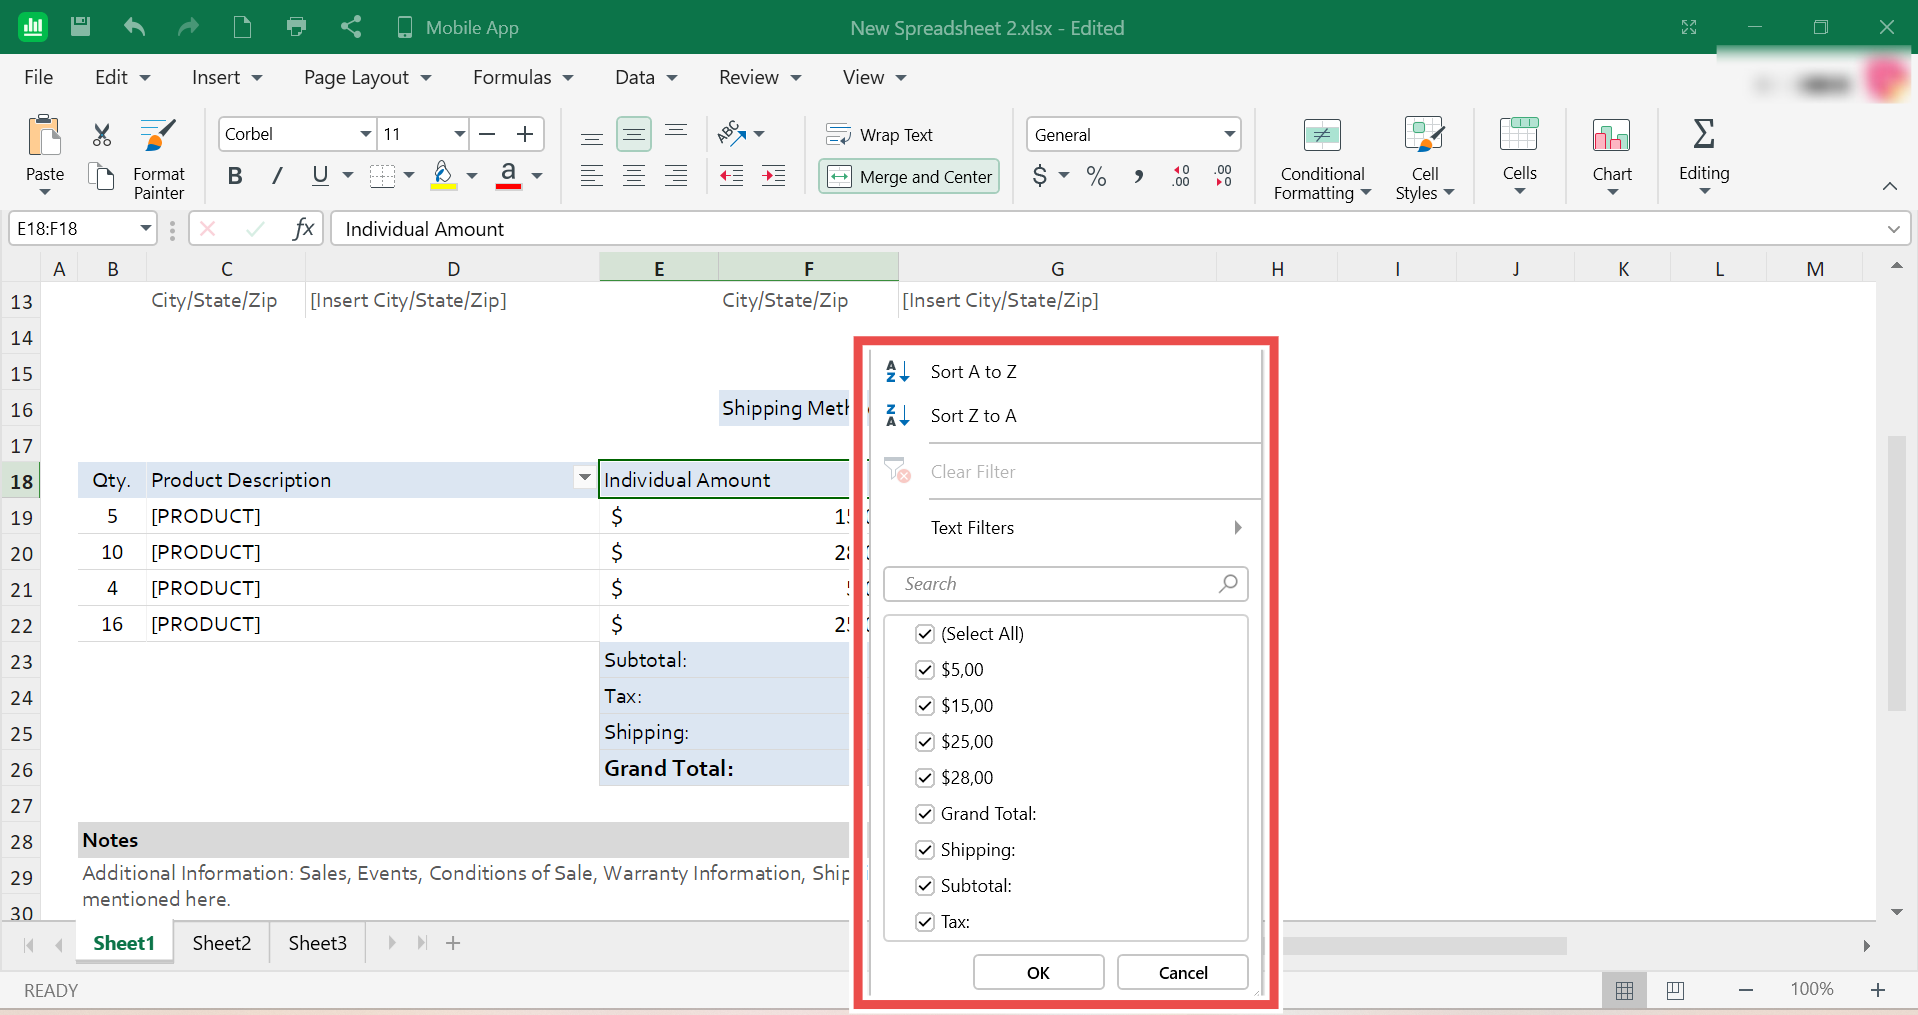The image size is (1918, 1015).
Task: Align text left in cell
Action: point(592,176)
